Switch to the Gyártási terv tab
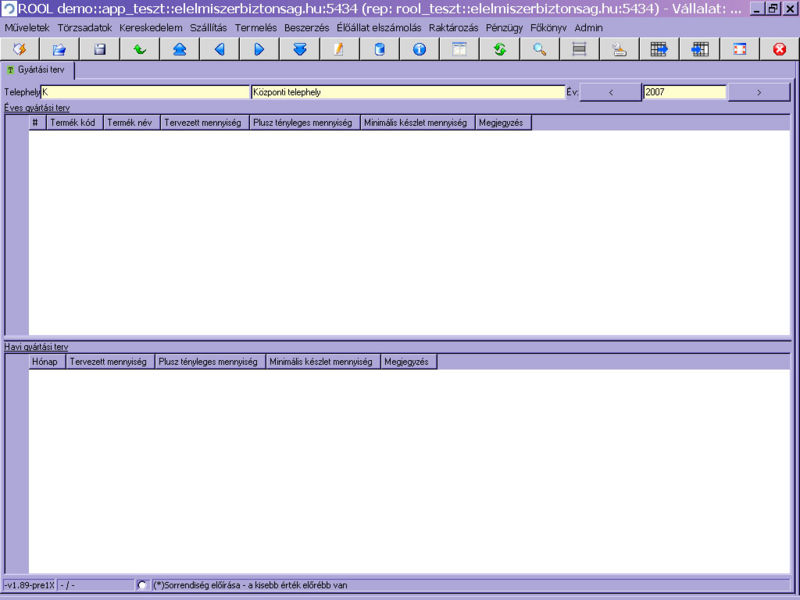Screen dimensions: 800x600 click(x=40, y=70)
